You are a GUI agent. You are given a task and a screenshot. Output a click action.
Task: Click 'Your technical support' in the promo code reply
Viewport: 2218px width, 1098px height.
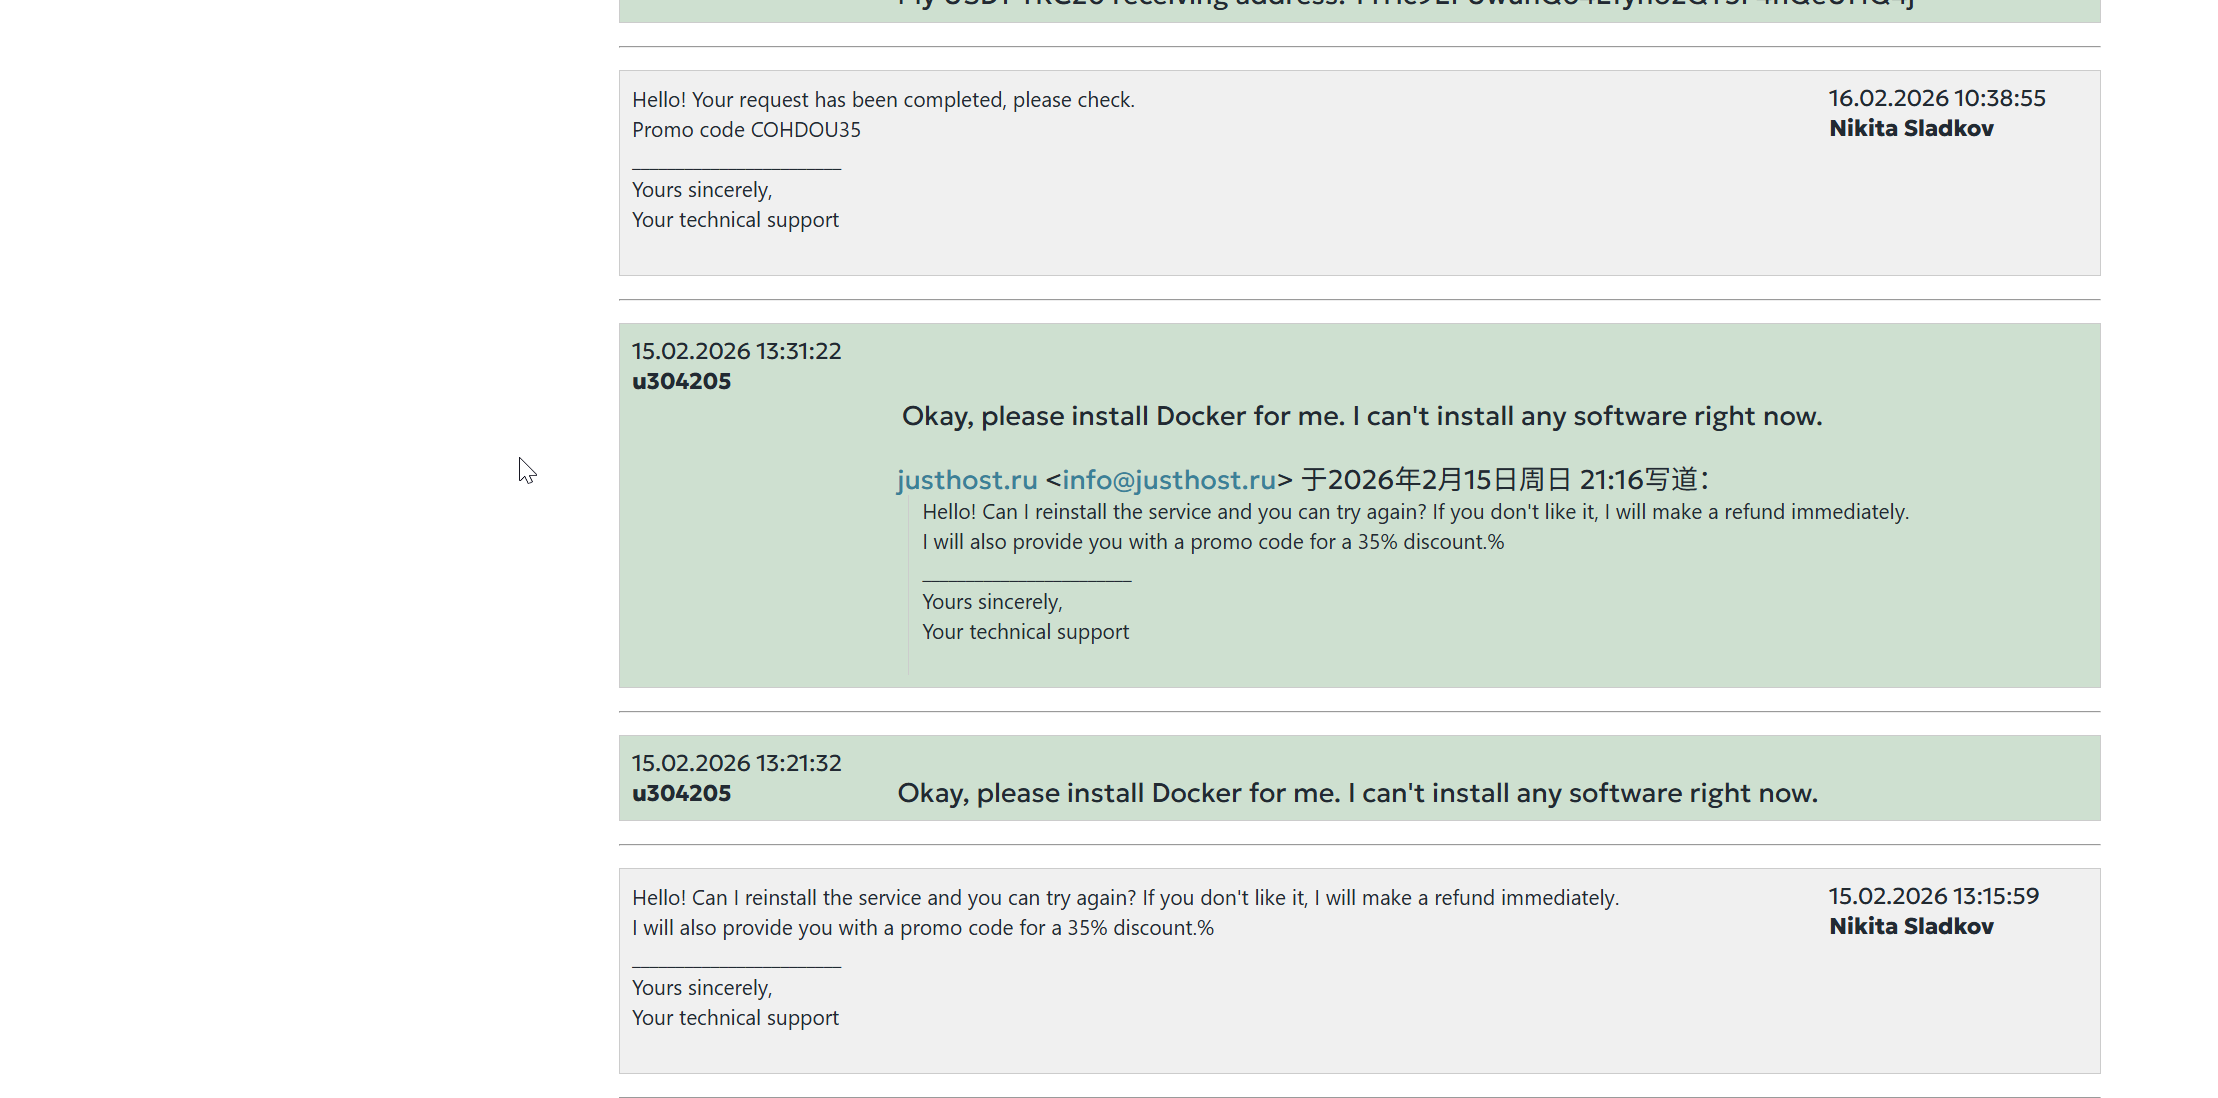[x=735, y=220]
